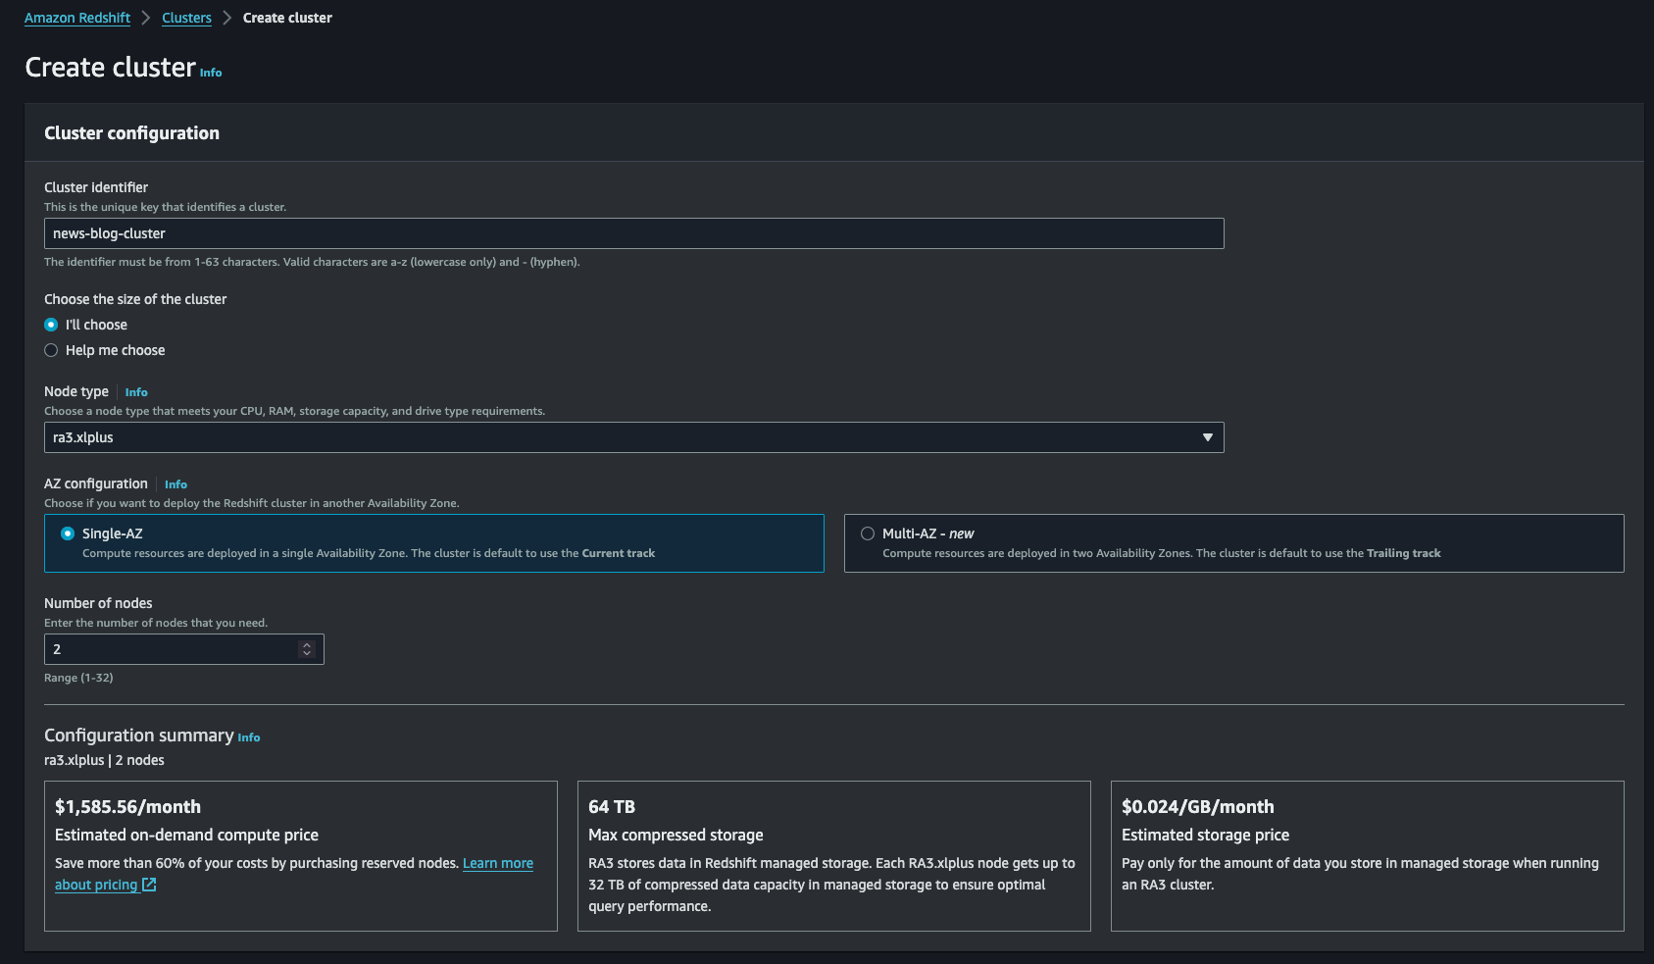Click the Cluster identifier text field

(633, 233)
